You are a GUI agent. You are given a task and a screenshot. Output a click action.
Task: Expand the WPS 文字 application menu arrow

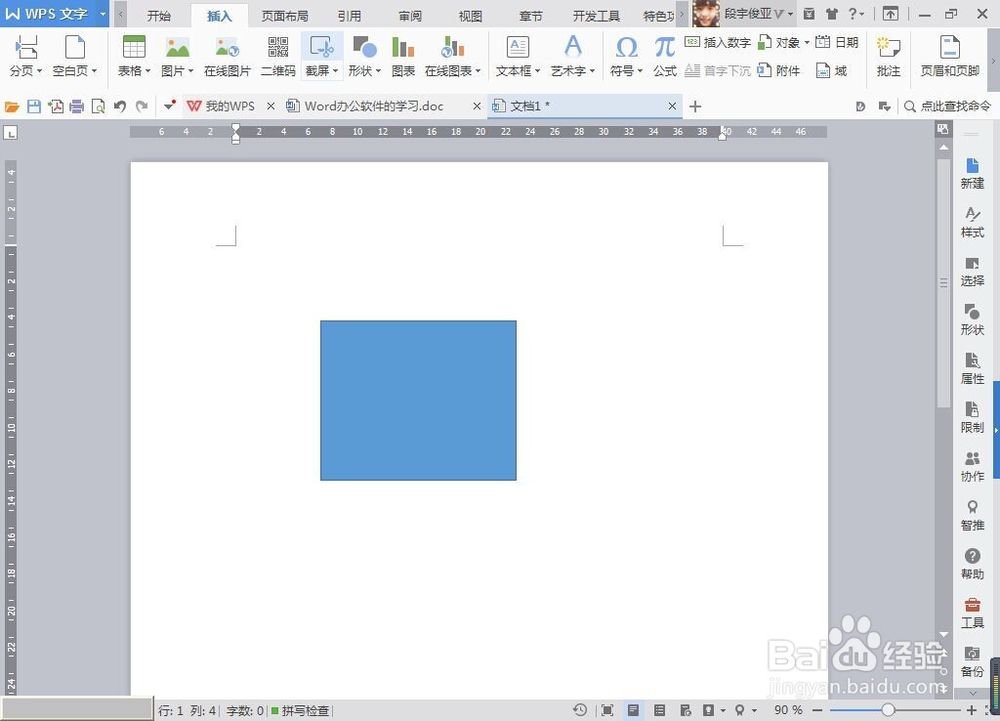(103, 13)
